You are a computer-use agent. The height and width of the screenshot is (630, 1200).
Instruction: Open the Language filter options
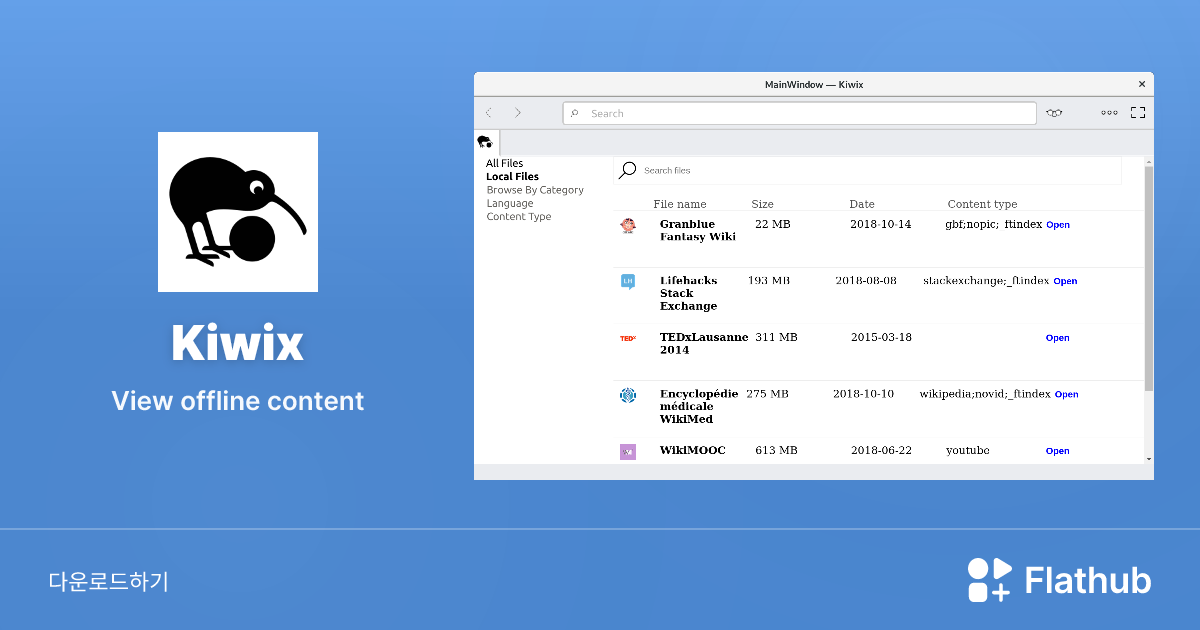[x=510, y=203]
